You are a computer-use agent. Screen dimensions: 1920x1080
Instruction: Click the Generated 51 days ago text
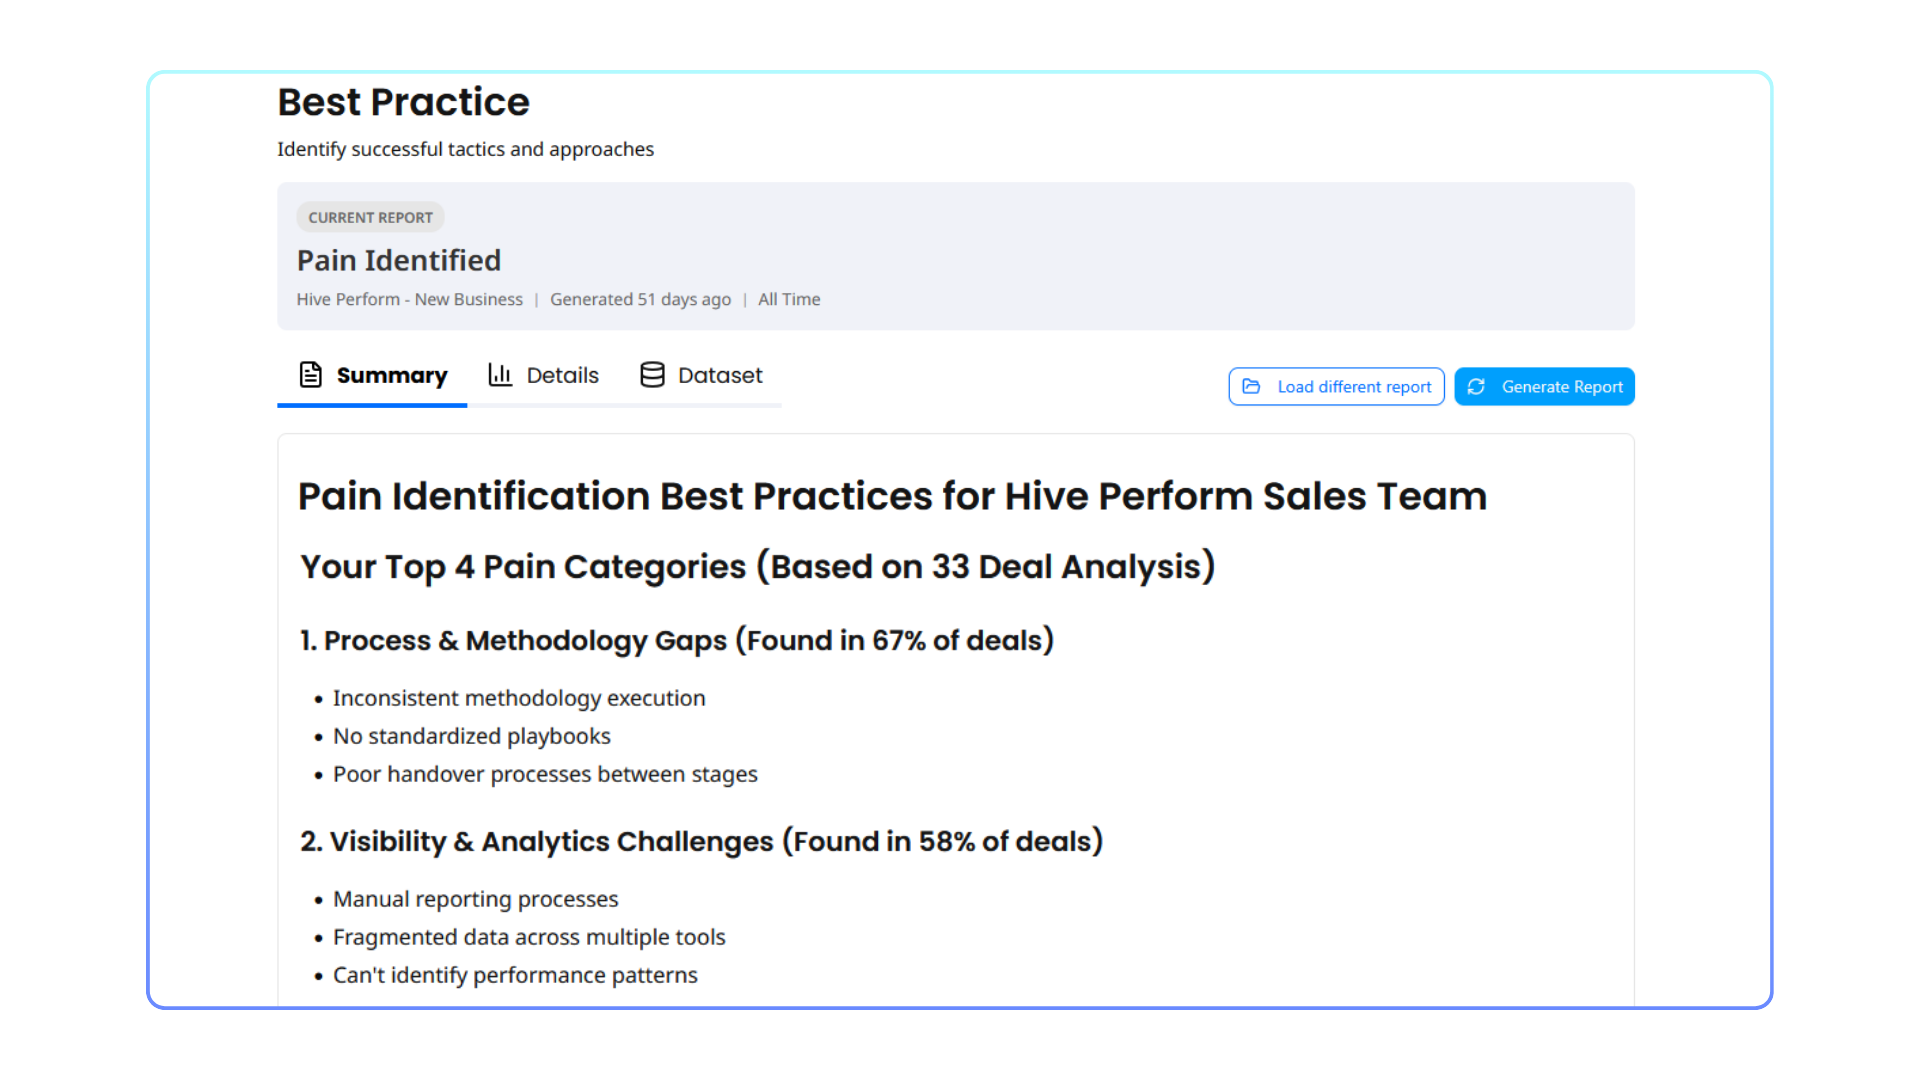tap(640, 300)
